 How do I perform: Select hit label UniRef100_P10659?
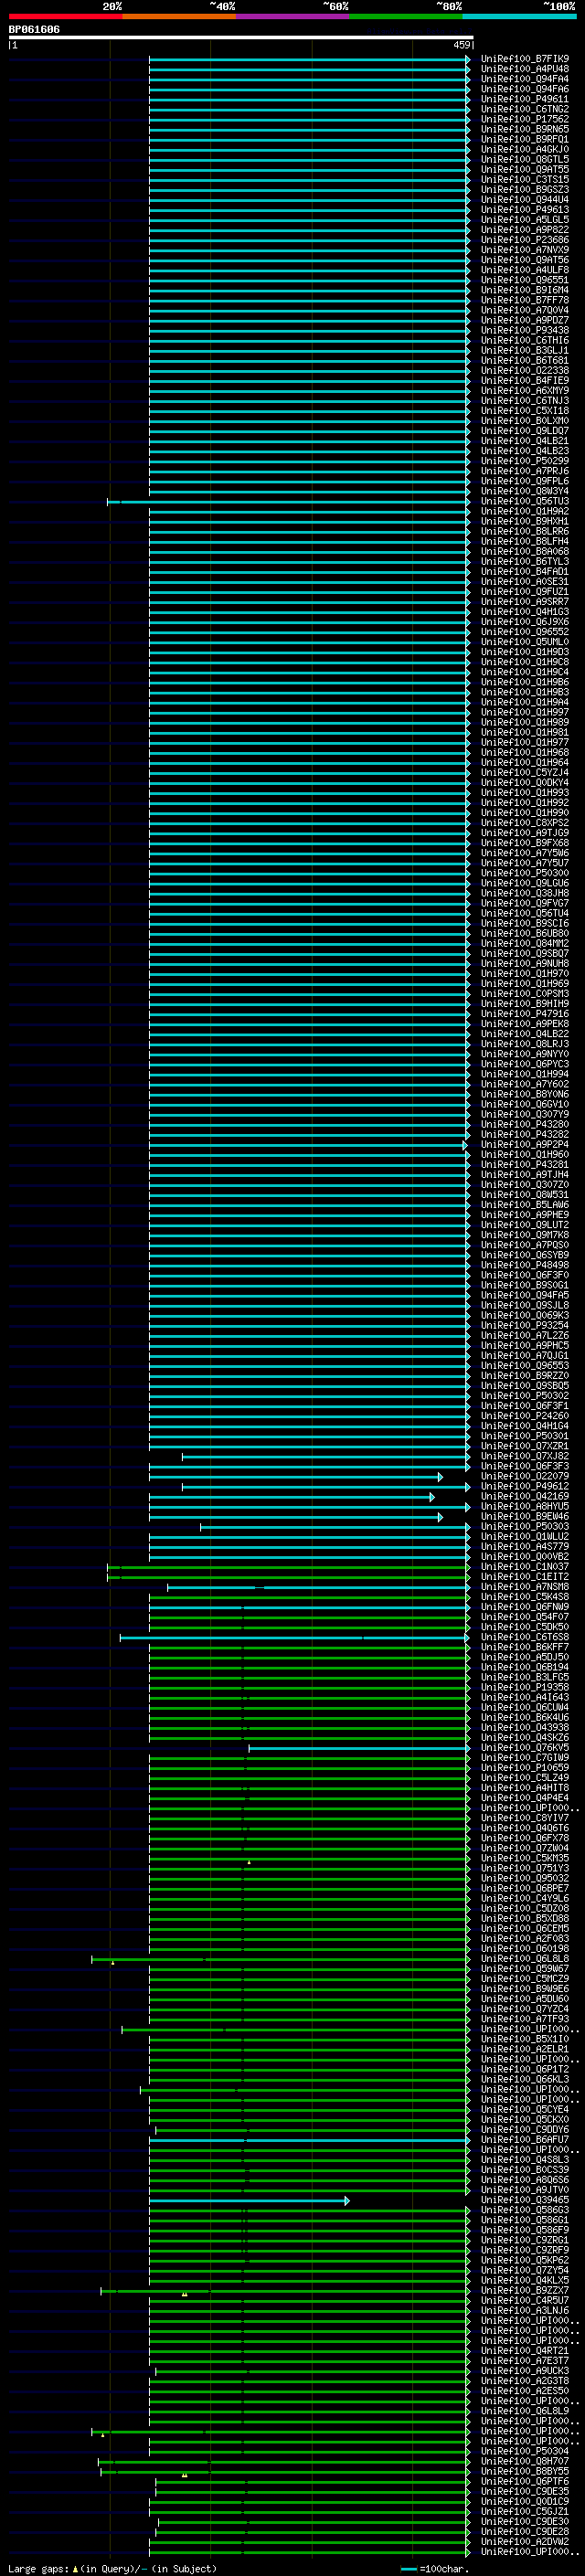pos(525,1768)
